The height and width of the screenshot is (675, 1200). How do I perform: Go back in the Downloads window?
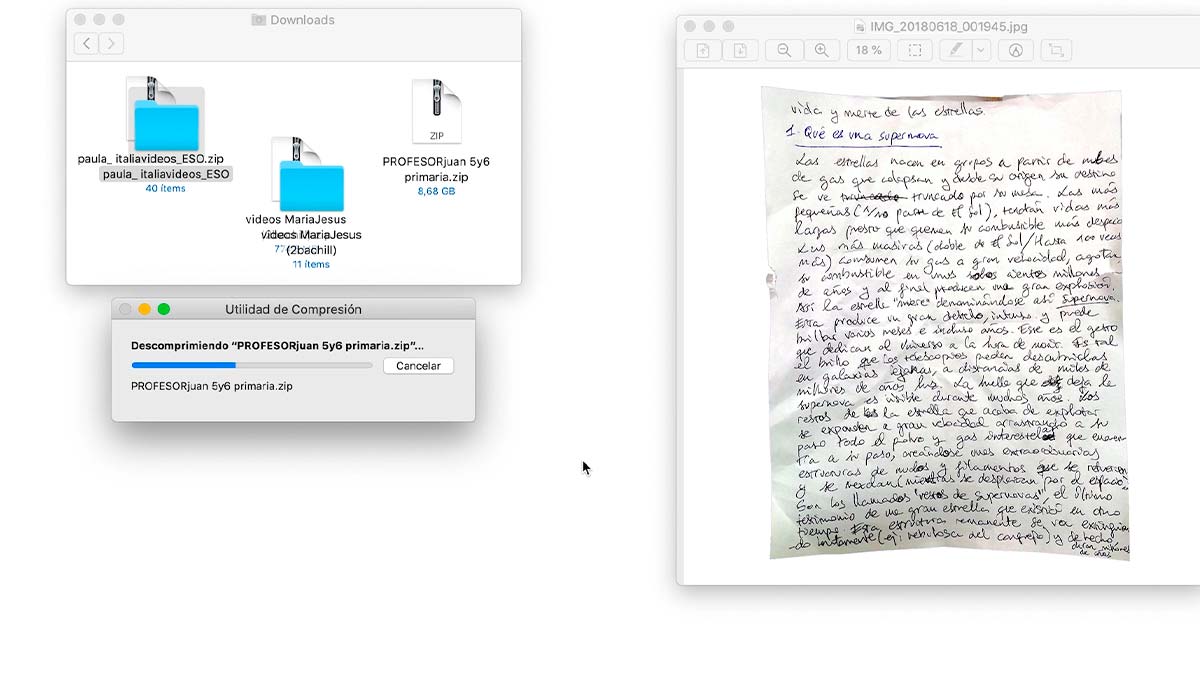click(87, 43)
